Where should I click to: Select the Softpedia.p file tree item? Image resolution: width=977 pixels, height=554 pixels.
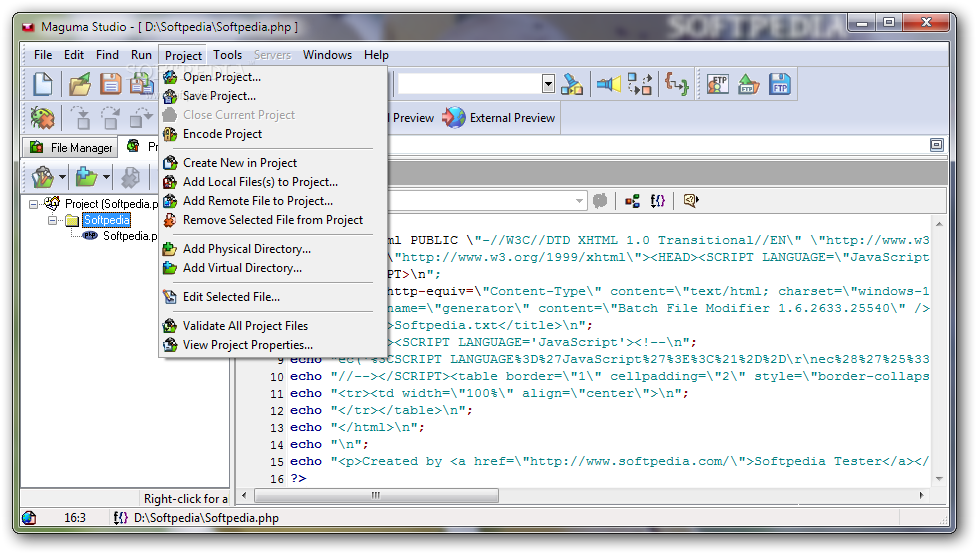click(x=130, y=236)
